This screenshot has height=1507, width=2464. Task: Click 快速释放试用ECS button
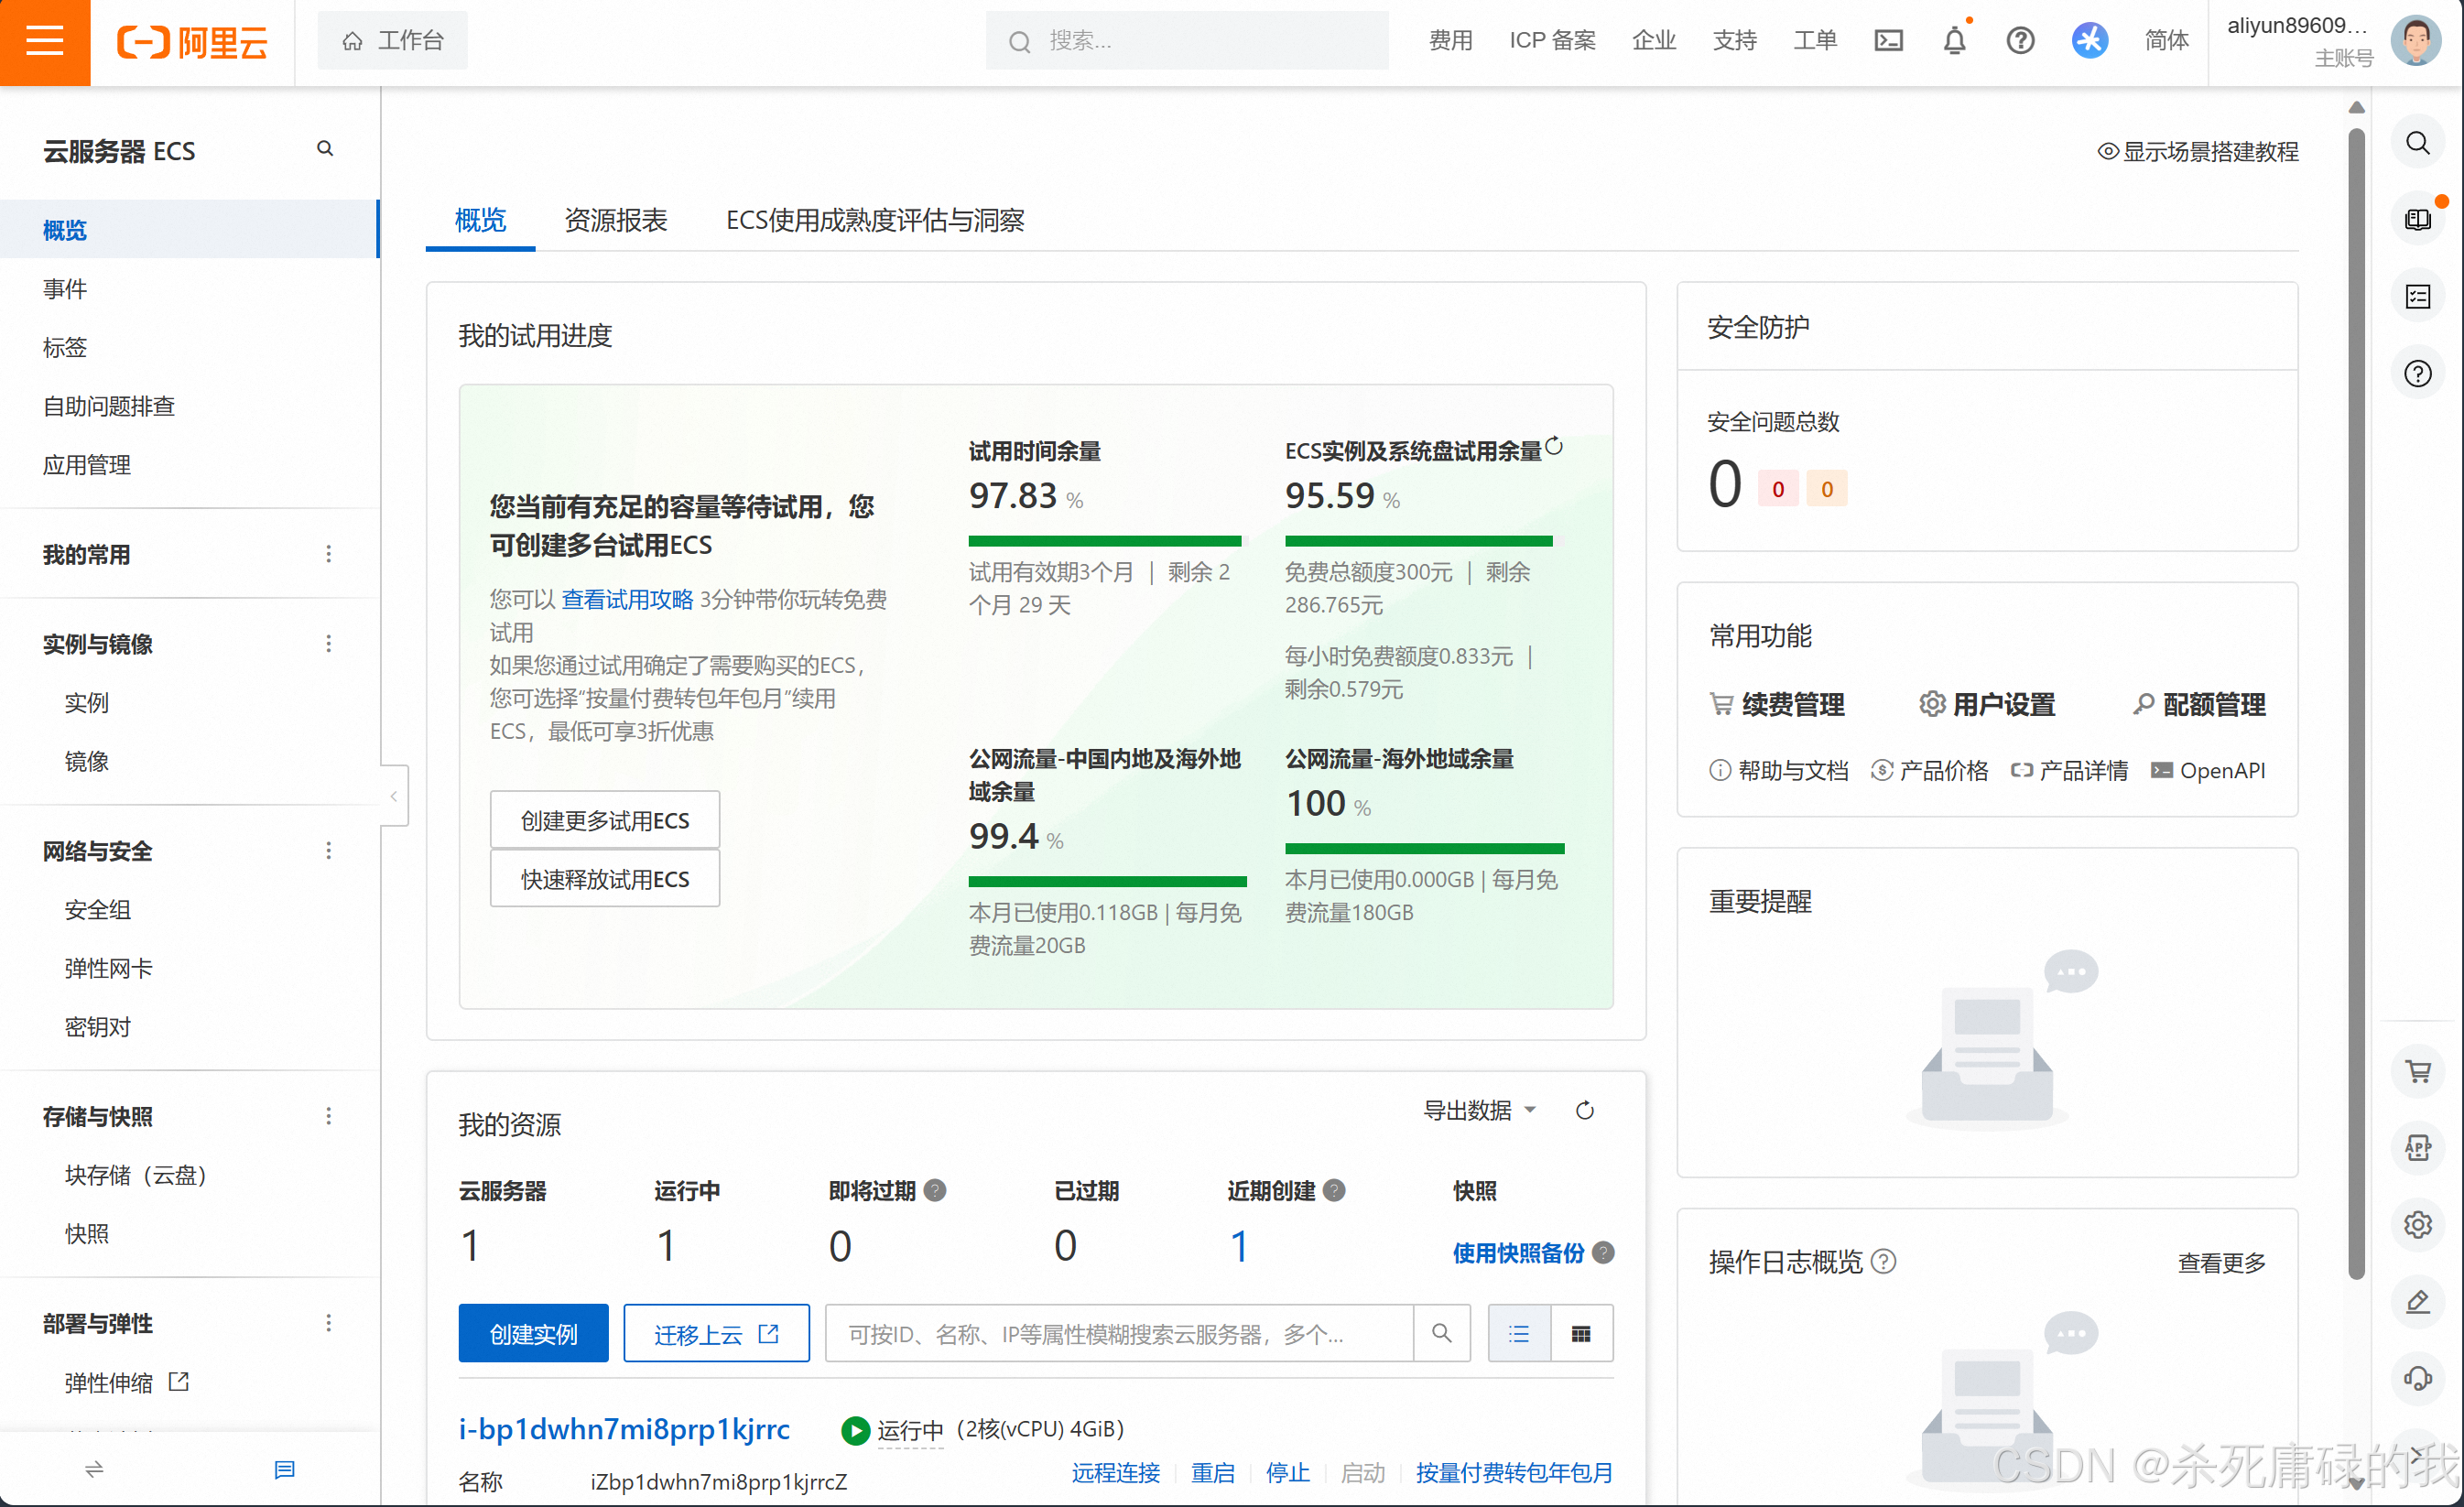(x=605, y=879)
